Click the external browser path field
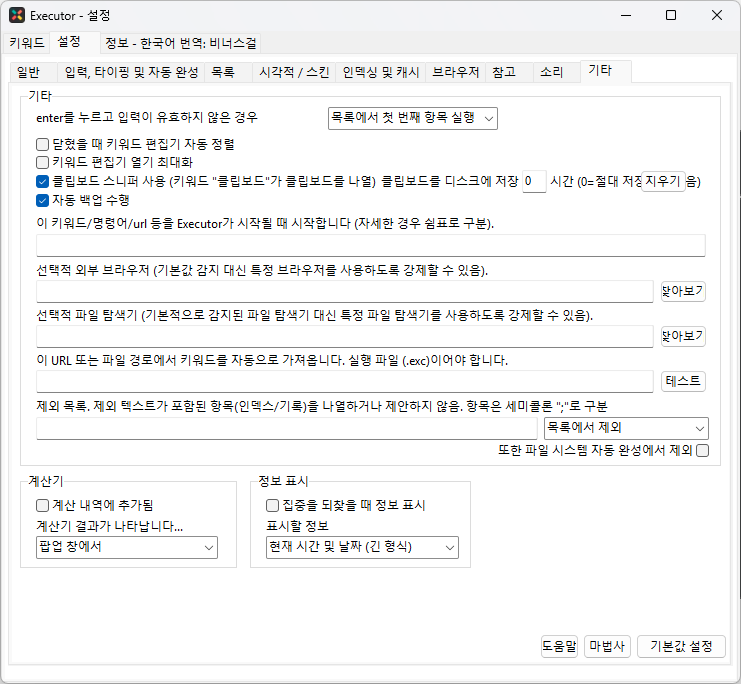Screen dimensions: 741x684 [345, 291]
